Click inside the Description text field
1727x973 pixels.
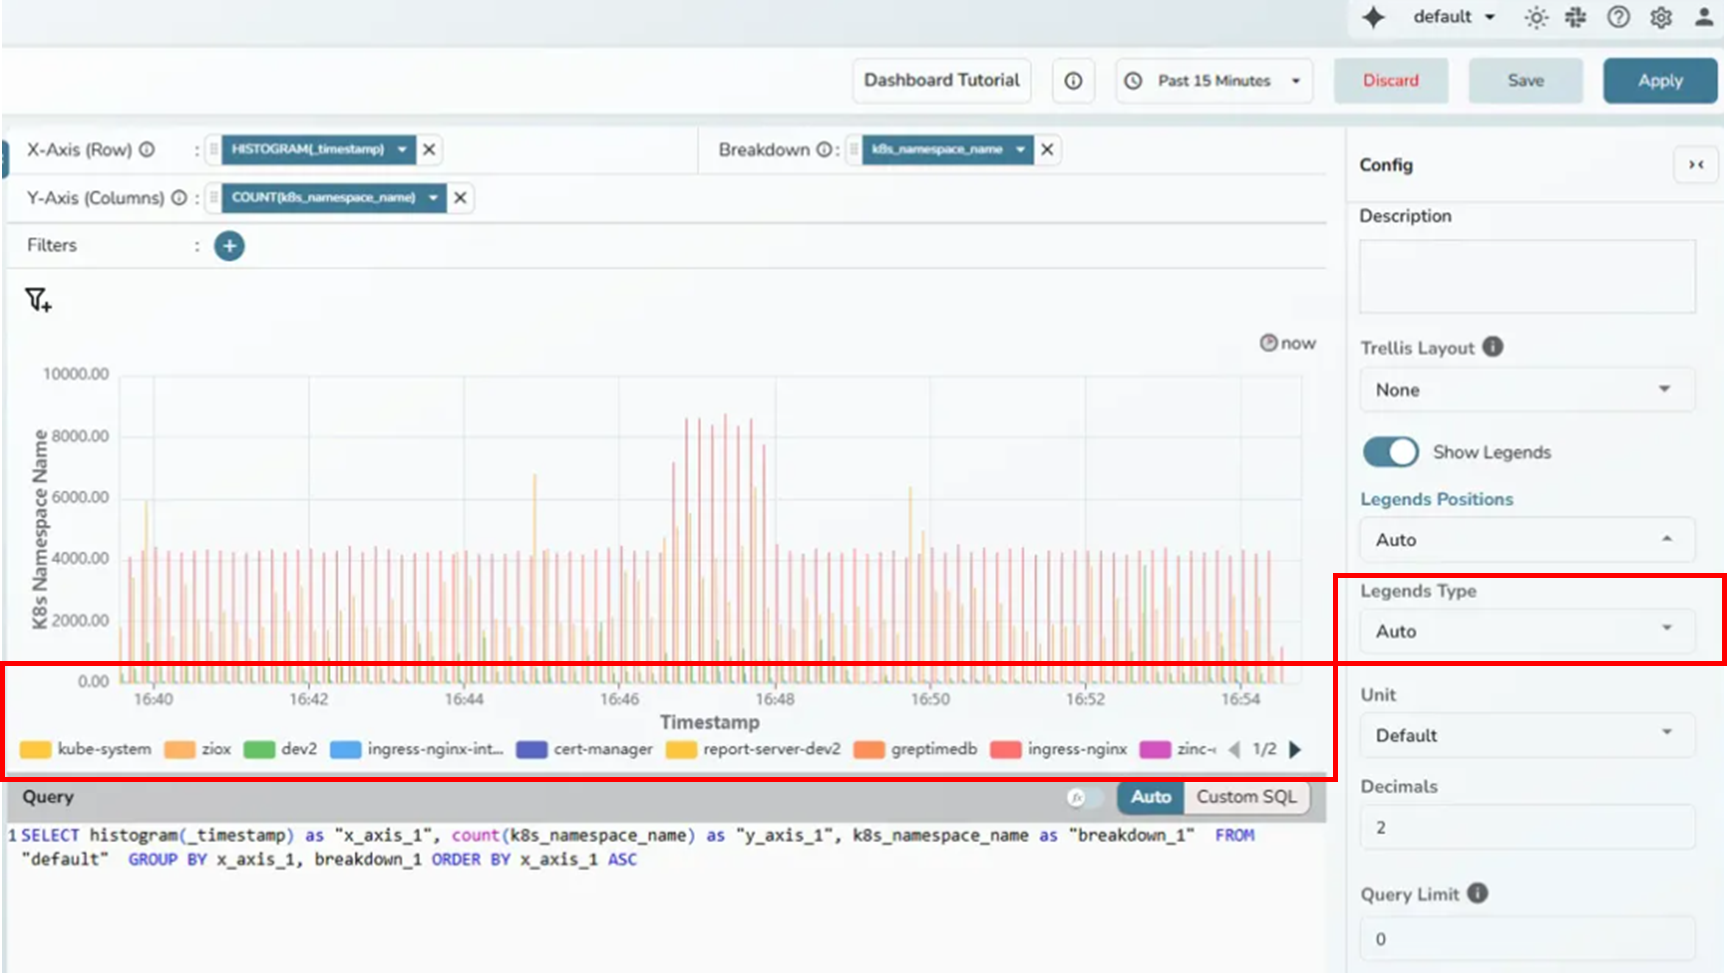coord(1525,275)
